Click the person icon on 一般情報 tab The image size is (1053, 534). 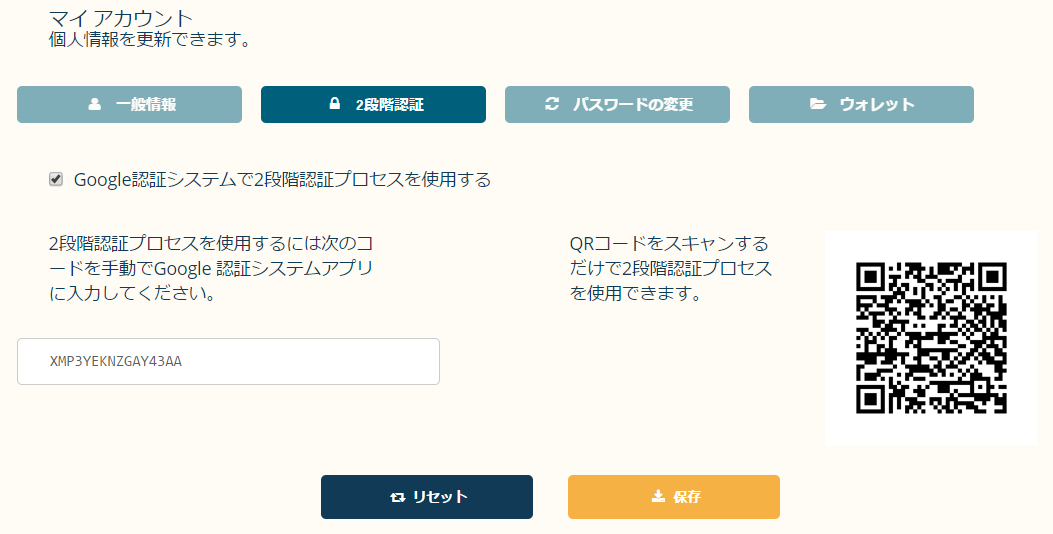point(95,104)
